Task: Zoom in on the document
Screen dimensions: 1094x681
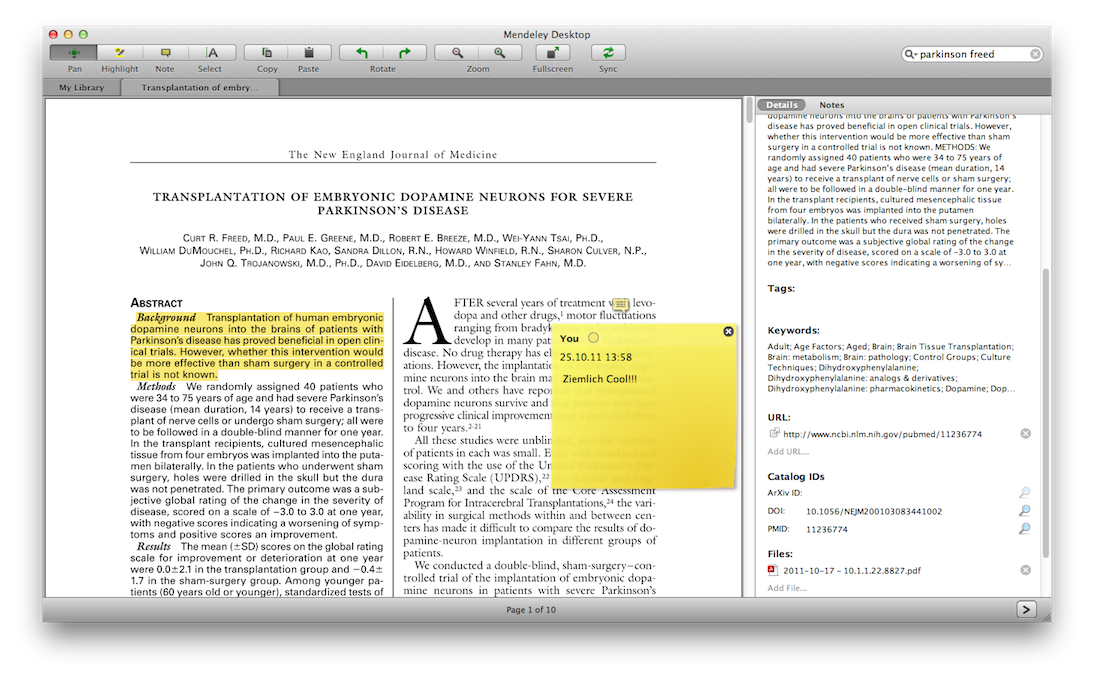Action: (x=500, y=52)
